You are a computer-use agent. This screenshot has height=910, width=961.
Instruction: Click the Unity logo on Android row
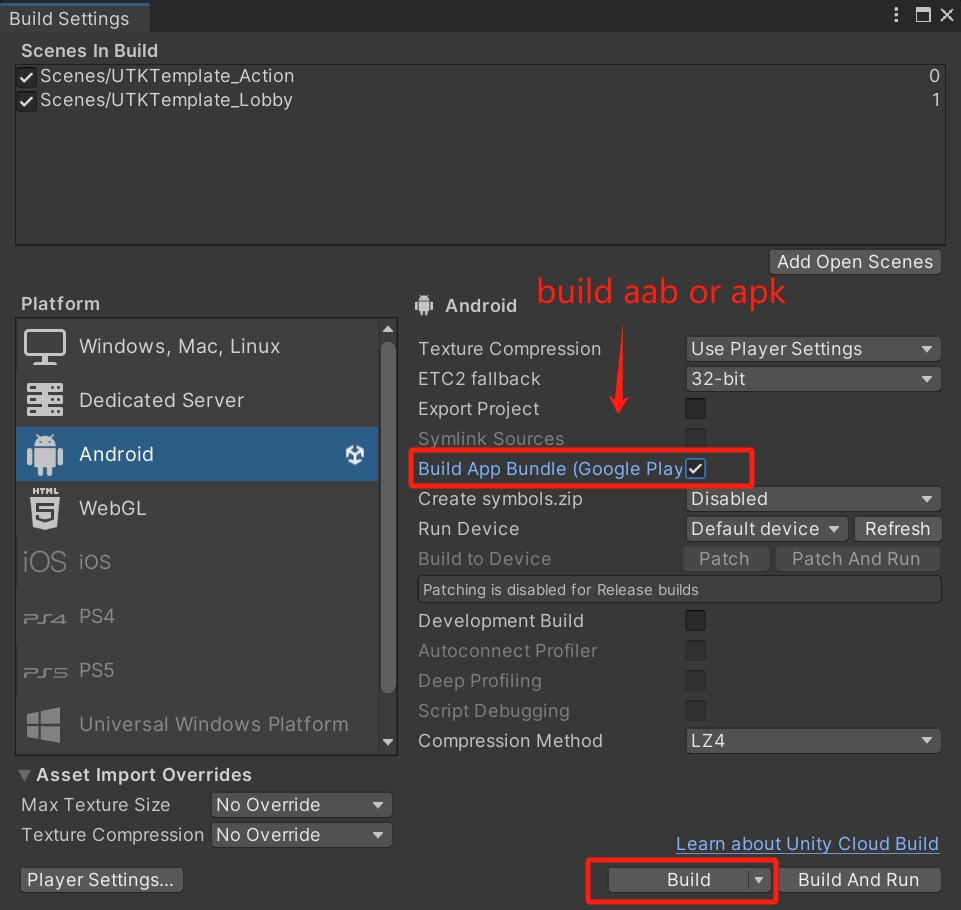pos(355,455)
